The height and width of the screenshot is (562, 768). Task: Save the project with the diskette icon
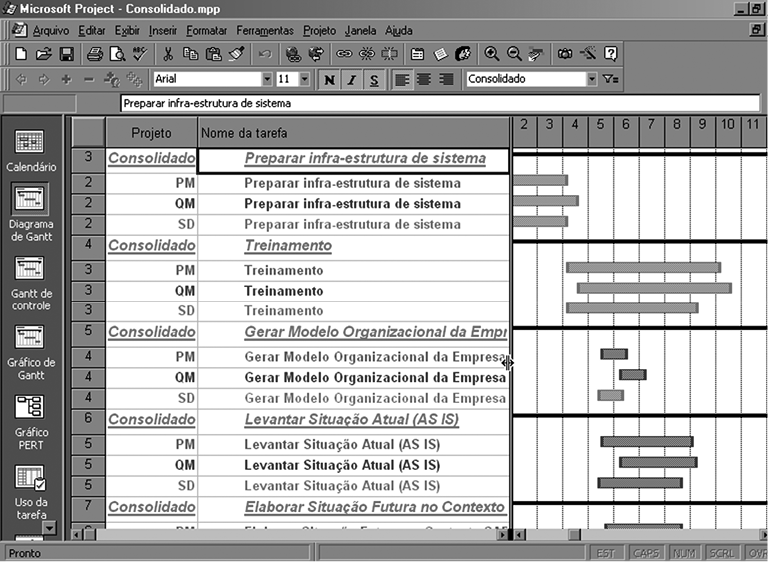tap(67, 54)
